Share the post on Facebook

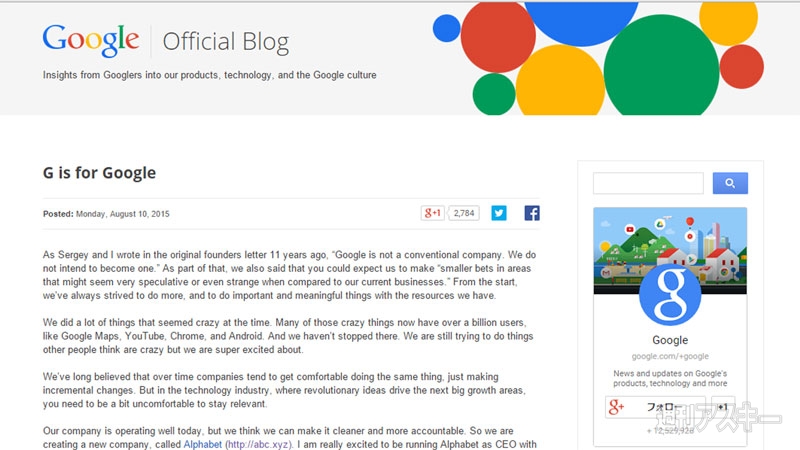[532, 213]
